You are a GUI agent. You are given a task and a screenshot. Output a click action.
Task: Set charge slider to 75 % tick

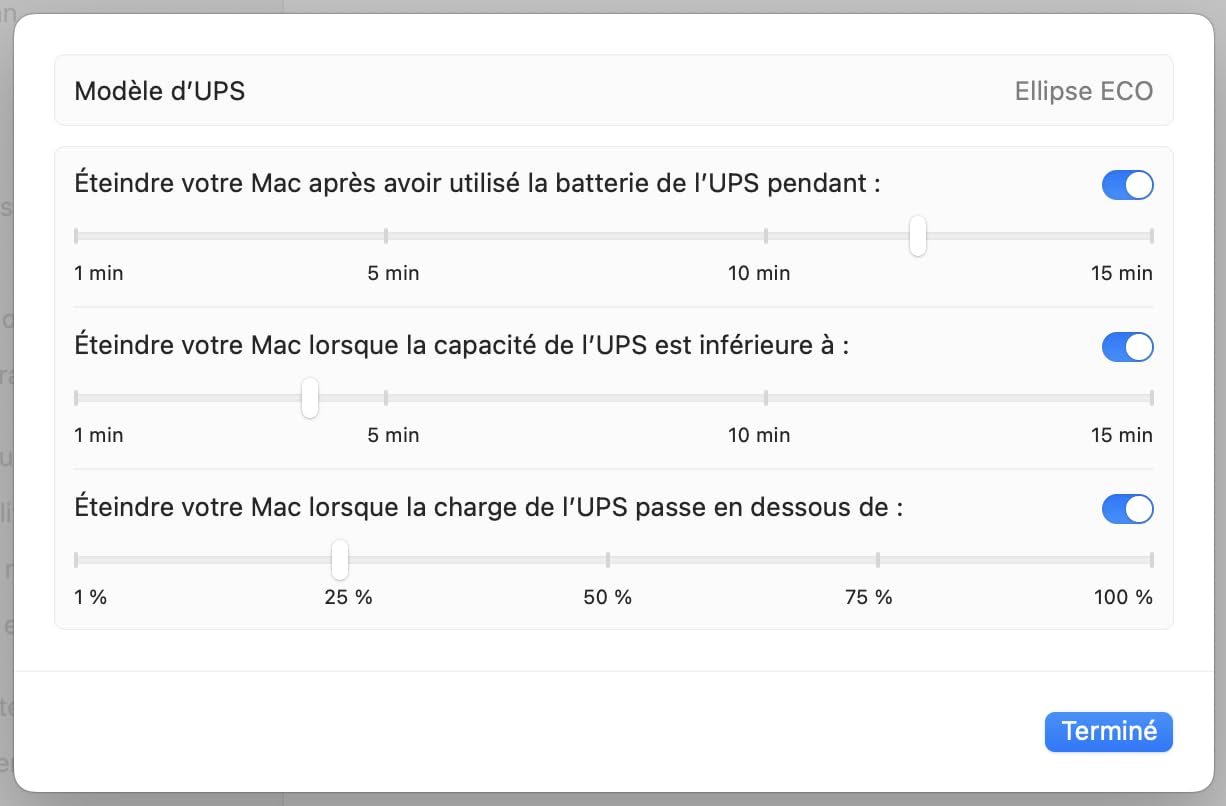878,560
